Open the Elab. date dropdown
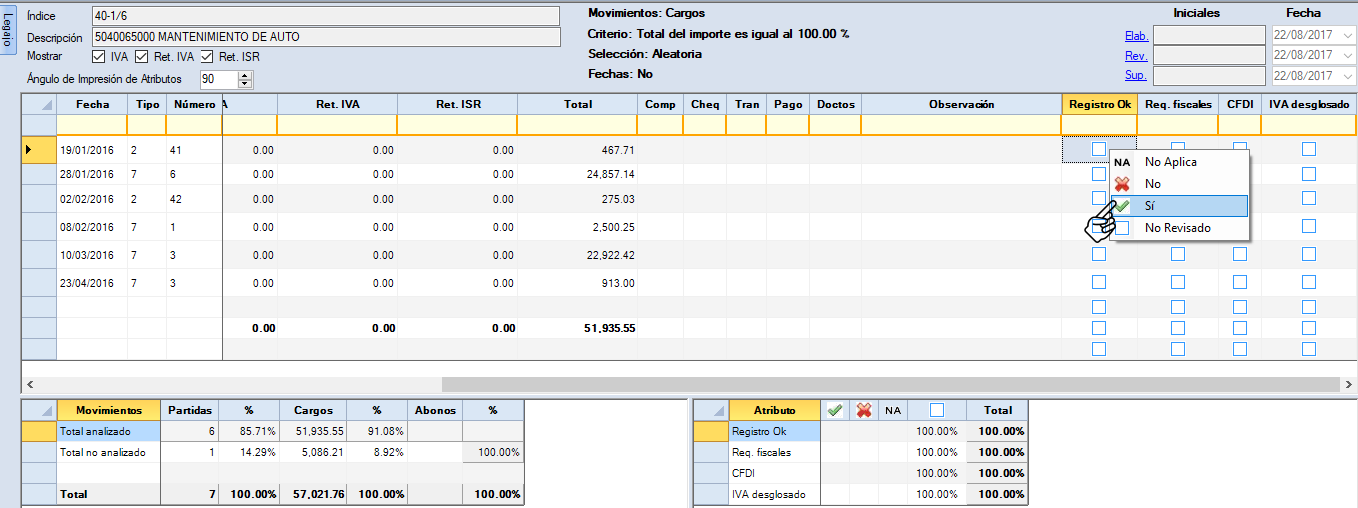1358x508 pixels. coord(1349,36)
